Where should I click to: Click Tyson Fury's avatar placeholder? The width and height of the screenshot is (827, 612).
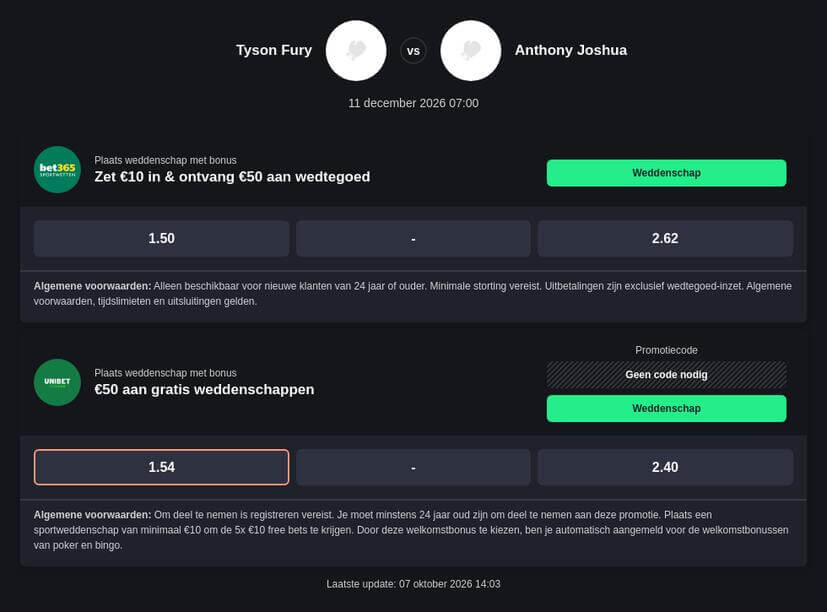pos(356,51)
